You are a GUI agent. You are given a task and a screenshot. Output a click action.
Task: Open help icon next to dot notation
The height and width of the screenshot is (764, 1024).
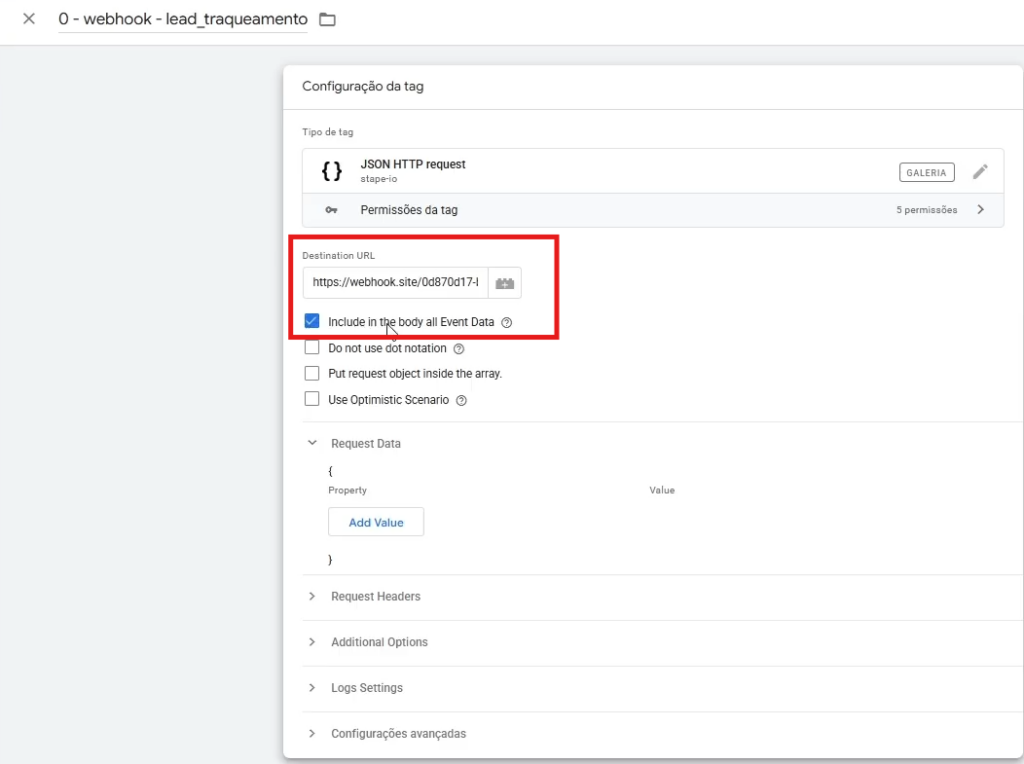[x=459, y=349]
